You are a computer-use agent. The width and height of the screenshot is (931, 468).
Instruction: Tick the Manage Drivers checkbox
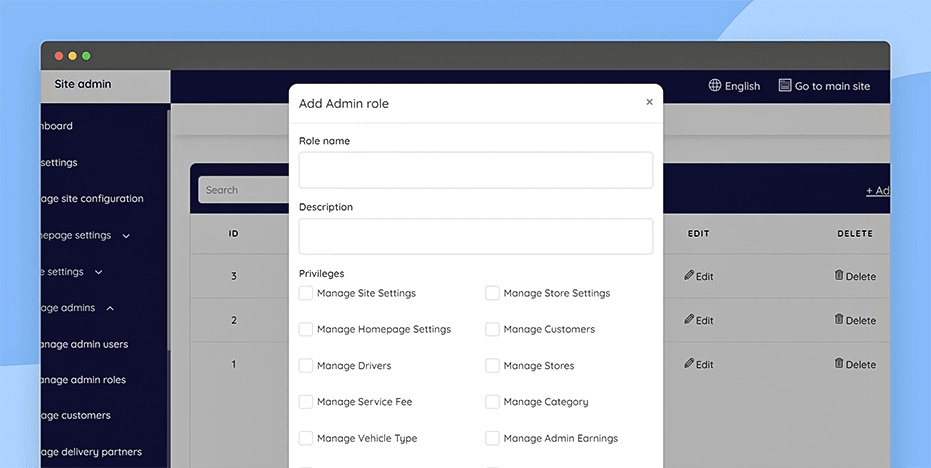(x=306, y=365)
